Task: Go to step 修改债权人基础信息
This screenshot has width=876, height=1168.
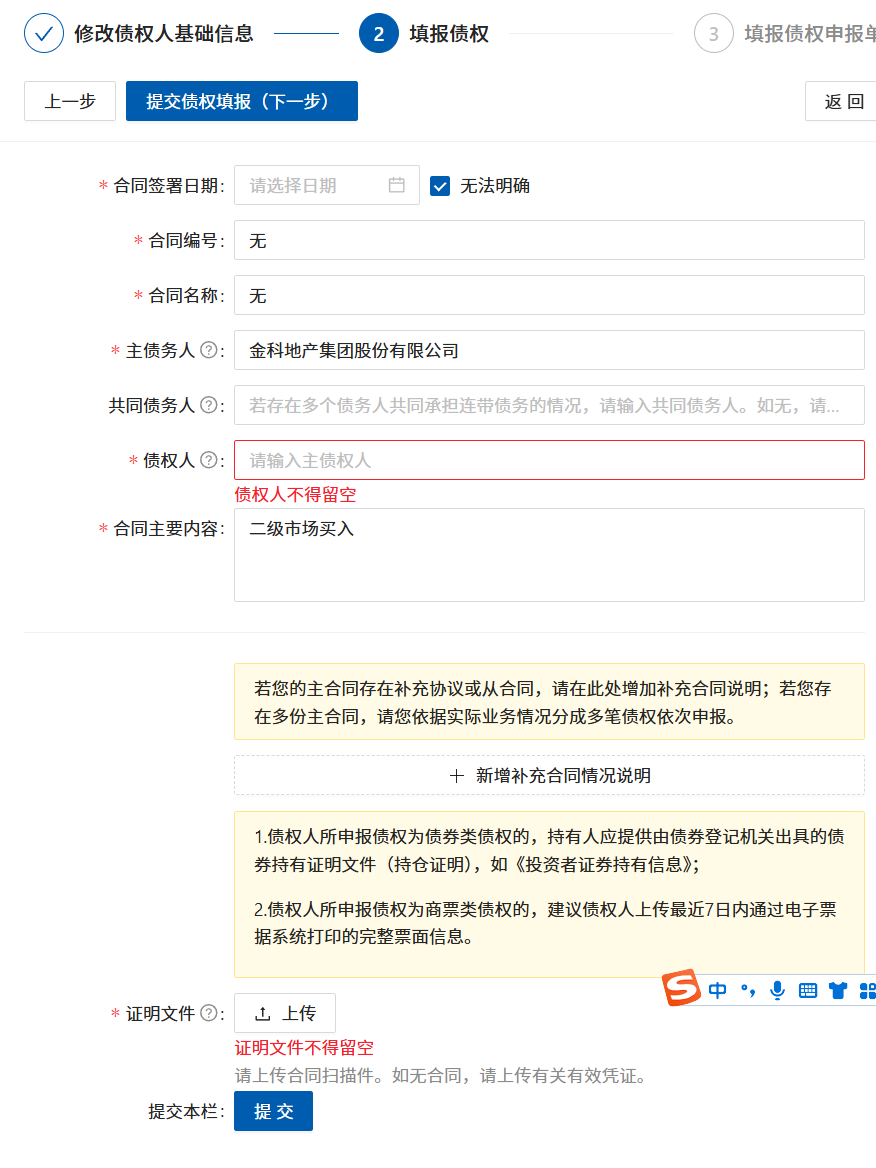Action: pos(164,34)
